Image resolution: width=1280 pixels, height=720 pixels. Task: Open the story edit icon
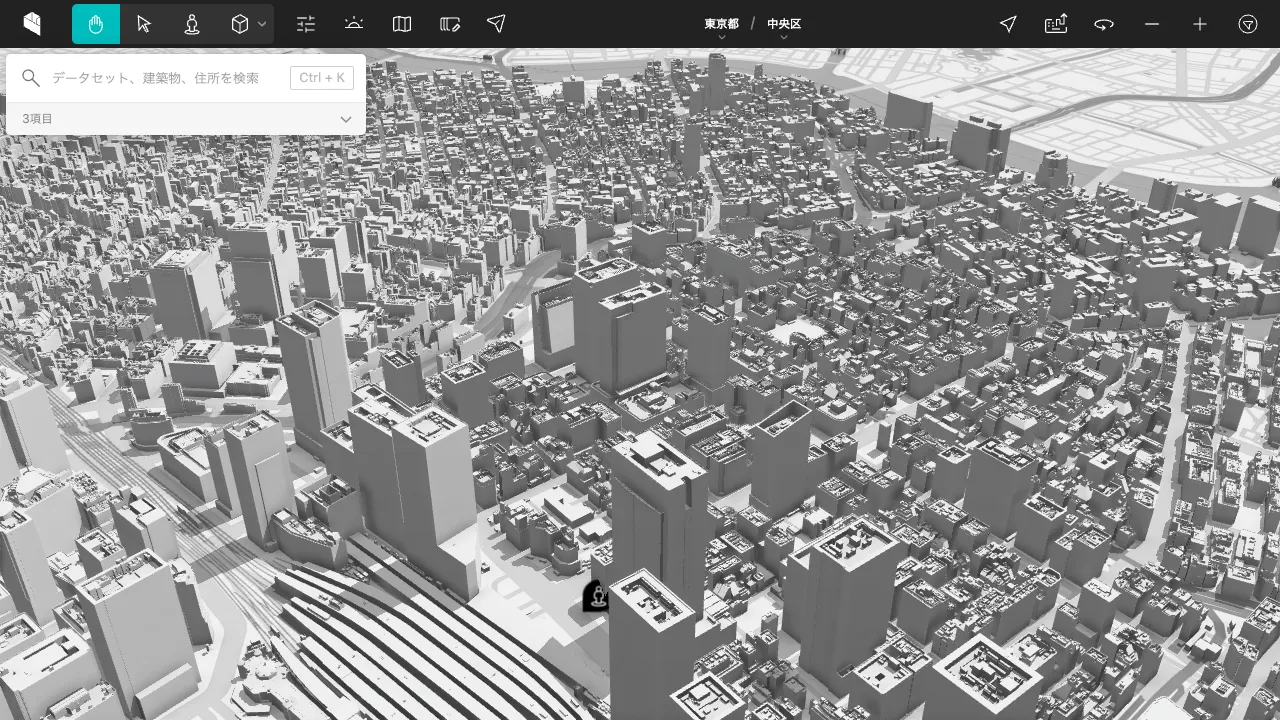[450, 24]
